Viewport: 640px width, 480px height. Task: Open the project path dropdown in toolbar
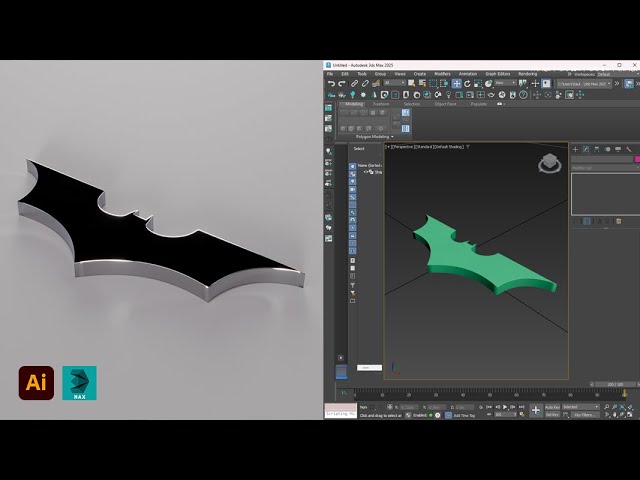coord(584,84)
